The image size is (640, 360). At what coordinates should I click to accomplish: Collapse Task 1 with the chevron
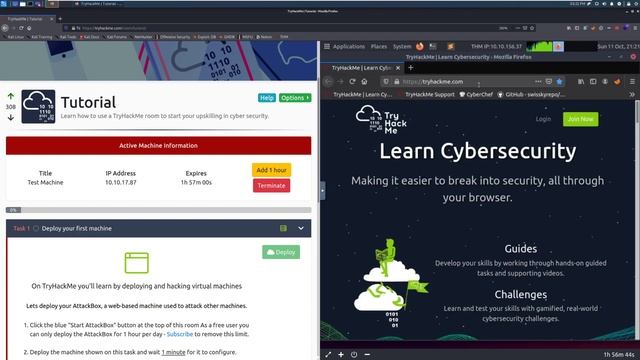pyautogui.click(x=301, y=229)
